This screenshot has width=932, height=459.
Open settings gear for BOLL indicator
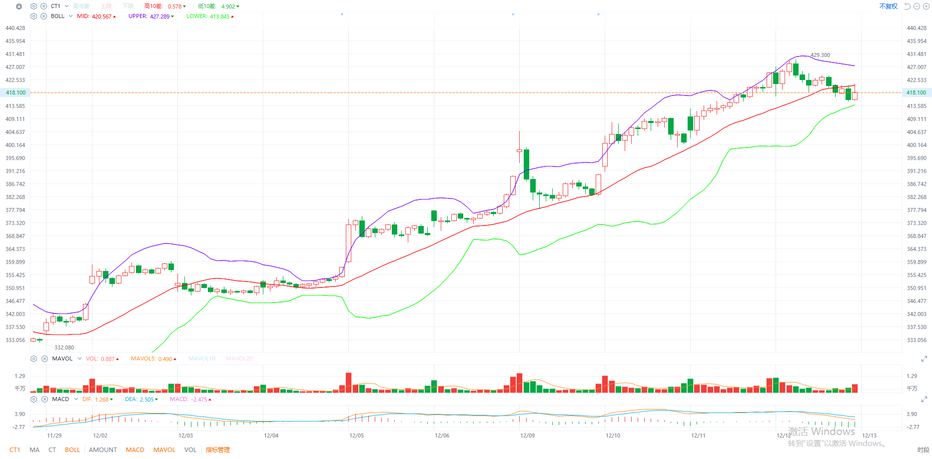(33, 16)
